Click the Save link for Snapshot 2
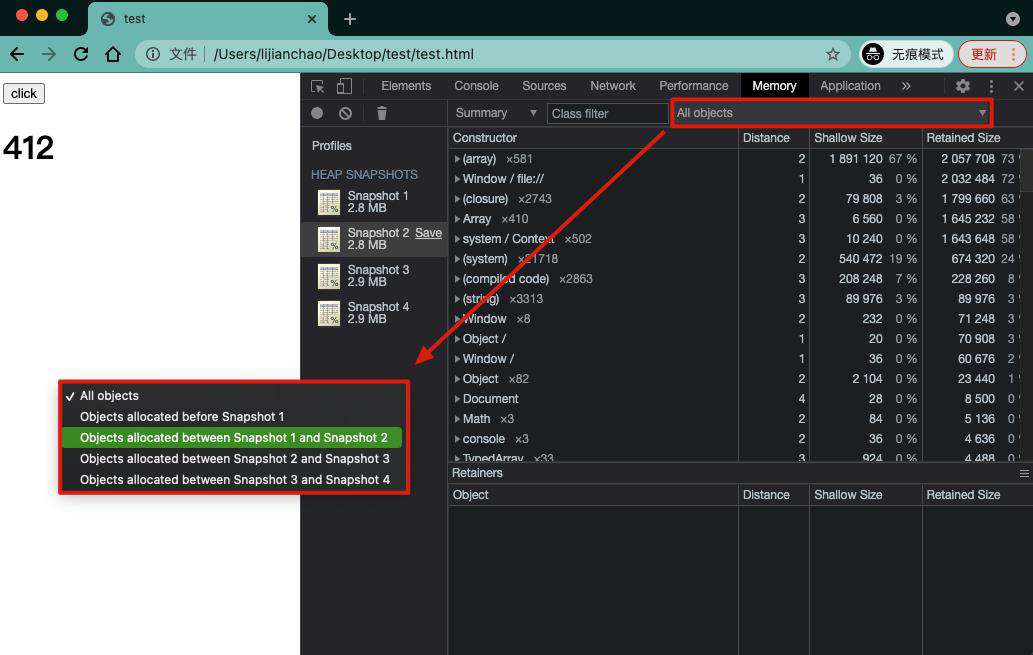This screenshot has width=1033, height=655. coord(428,233)
